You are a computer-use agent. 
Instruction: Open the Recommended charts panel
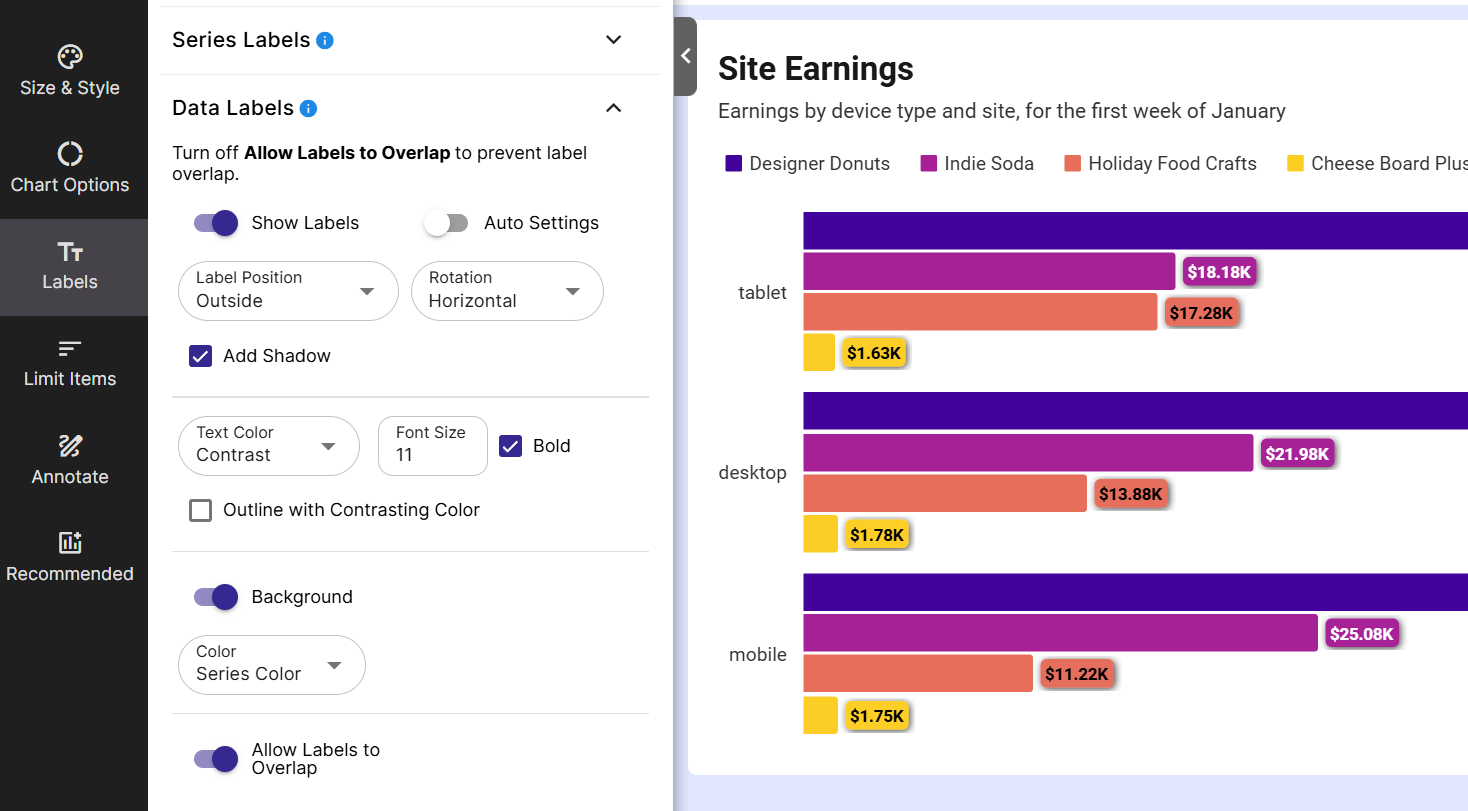(x=69, y=556)
